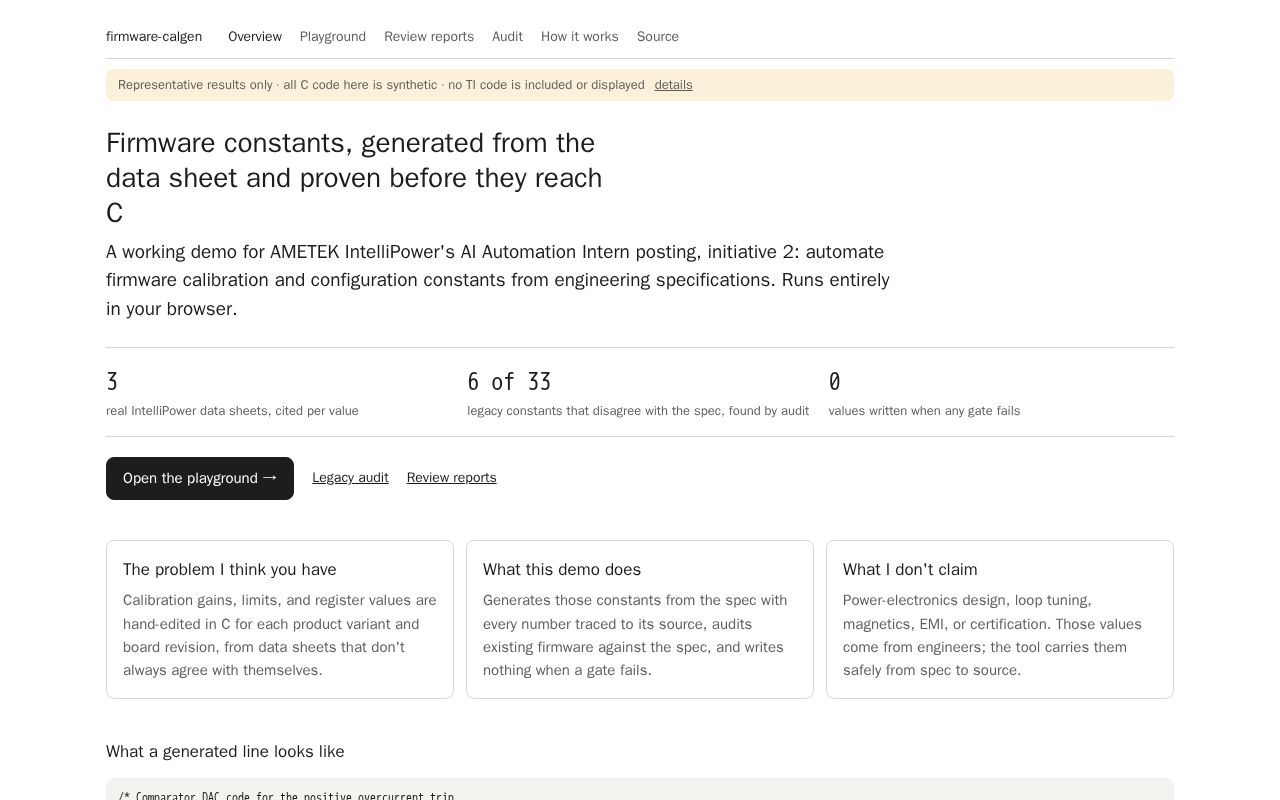Click 'values written when any gate fails' caption
The height and width of the screenshot is (800, 1280).
pos(924,411)
